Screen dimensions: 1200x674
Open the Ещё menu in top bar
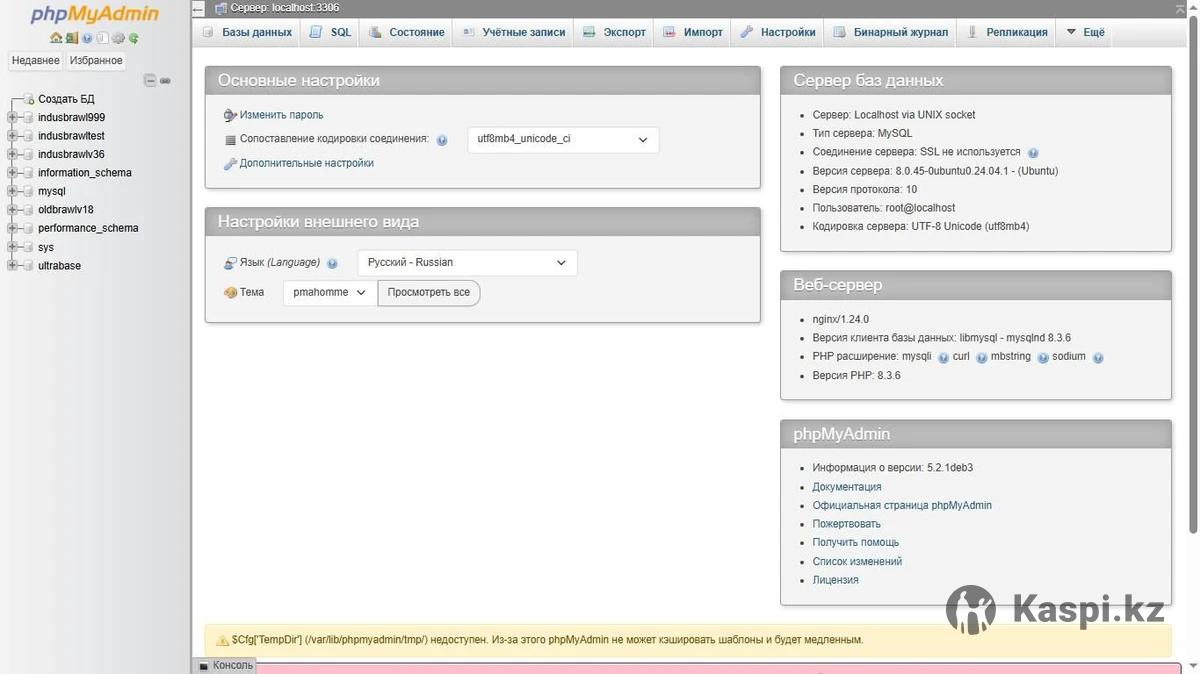1085,32
